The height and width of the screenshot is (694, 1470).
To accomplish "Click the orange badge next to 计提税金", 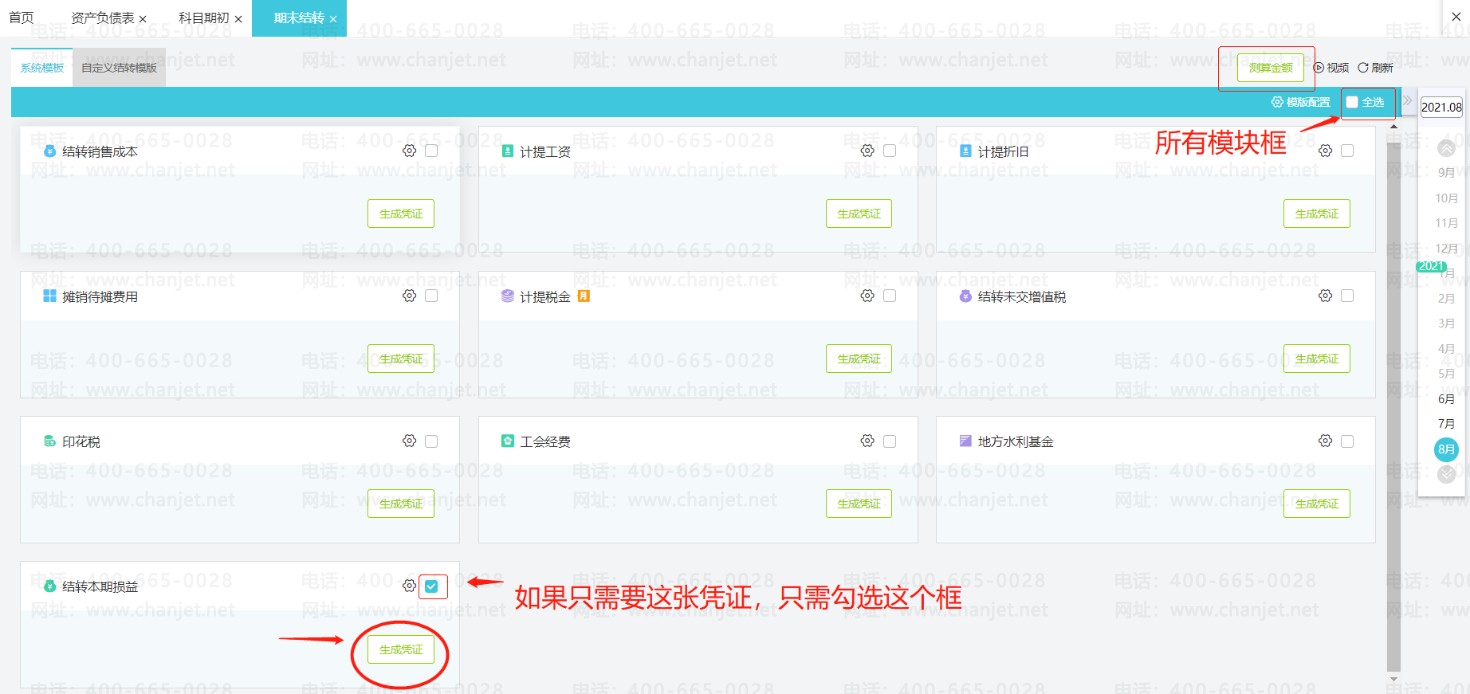I will 584,296.
